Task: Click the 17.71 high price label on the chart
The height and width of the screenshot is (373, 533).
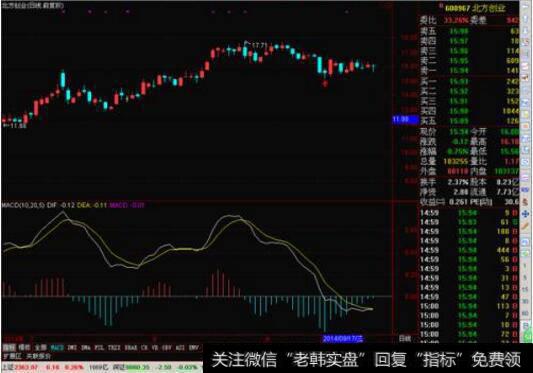Action: click(260, 45)
